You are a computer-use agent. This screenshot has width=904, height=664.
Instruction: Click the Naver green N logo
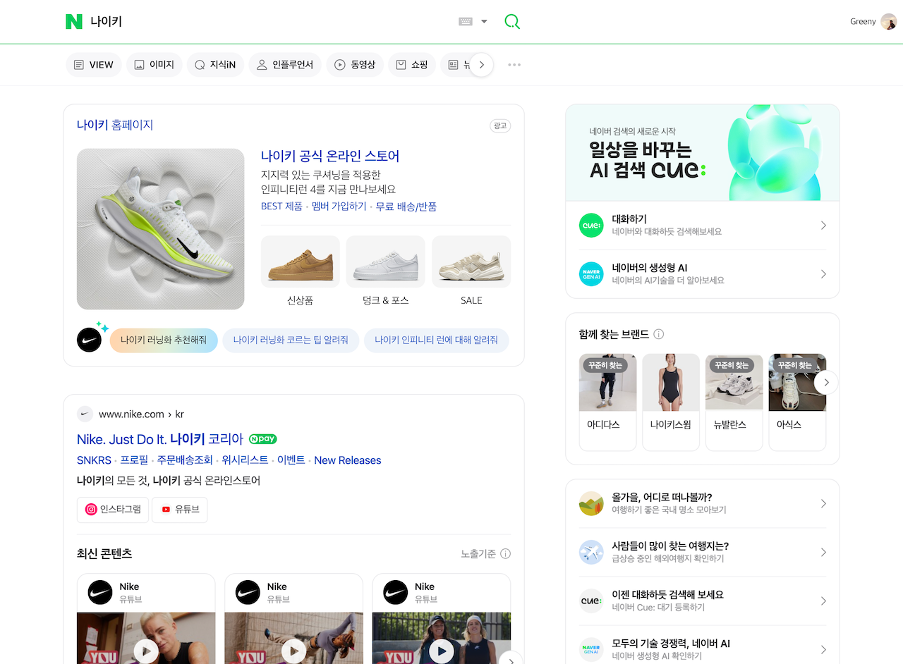[73, 21]
